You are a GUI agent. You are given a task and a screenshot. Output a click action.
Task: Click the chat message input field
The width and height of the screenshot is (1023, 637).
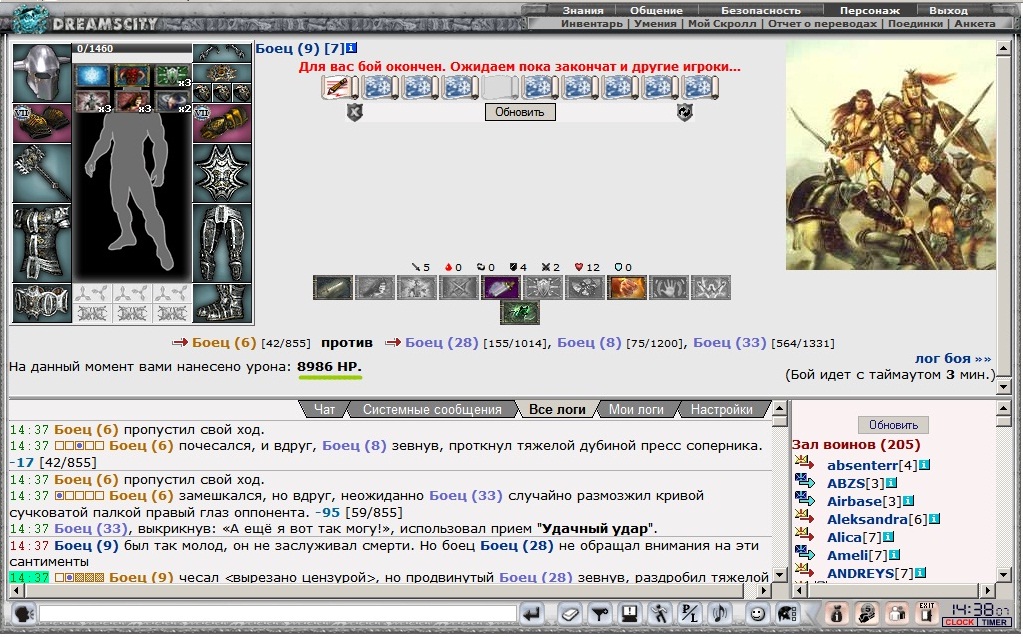278,614
